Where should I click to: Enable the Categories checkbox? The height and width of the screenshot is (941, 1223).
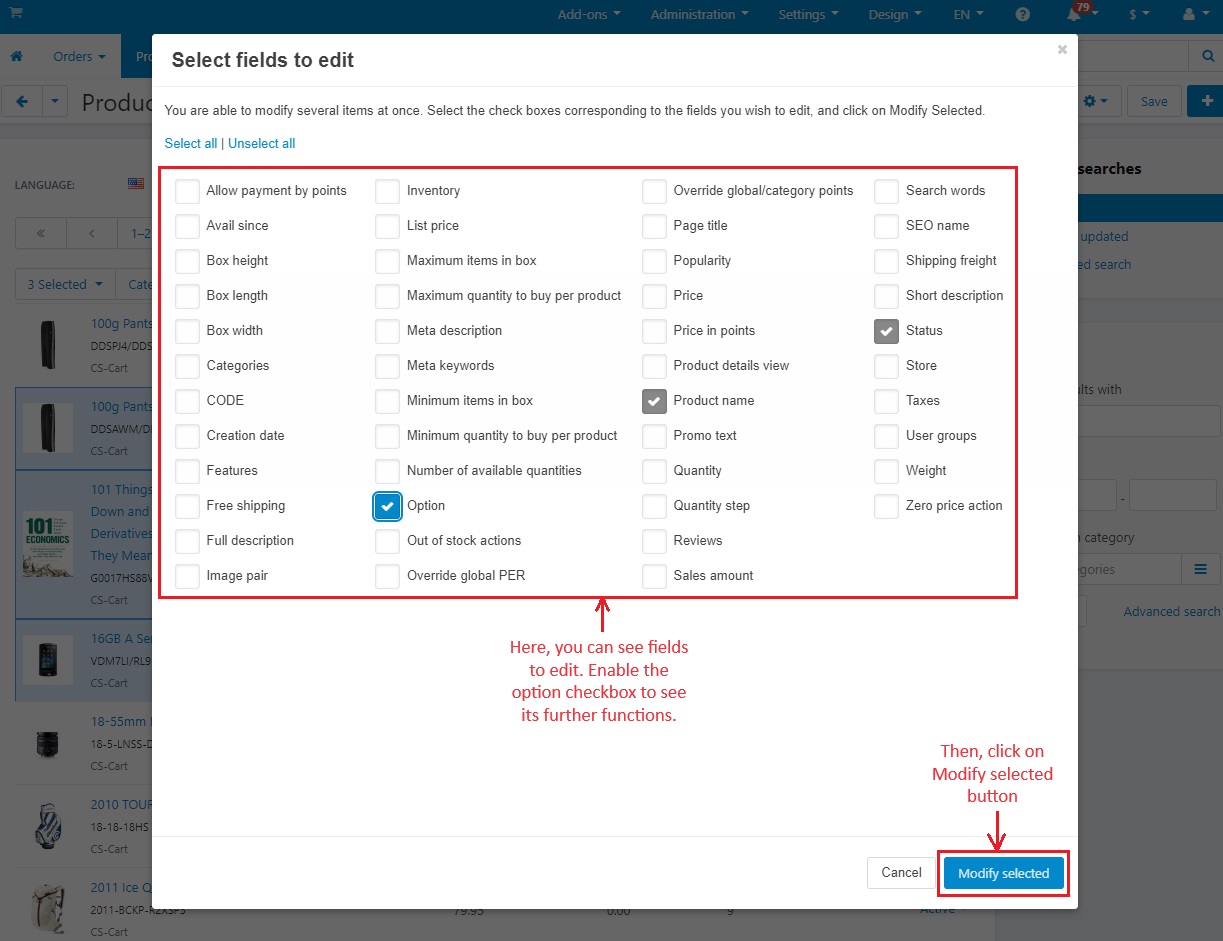click(x=187, y=366)
